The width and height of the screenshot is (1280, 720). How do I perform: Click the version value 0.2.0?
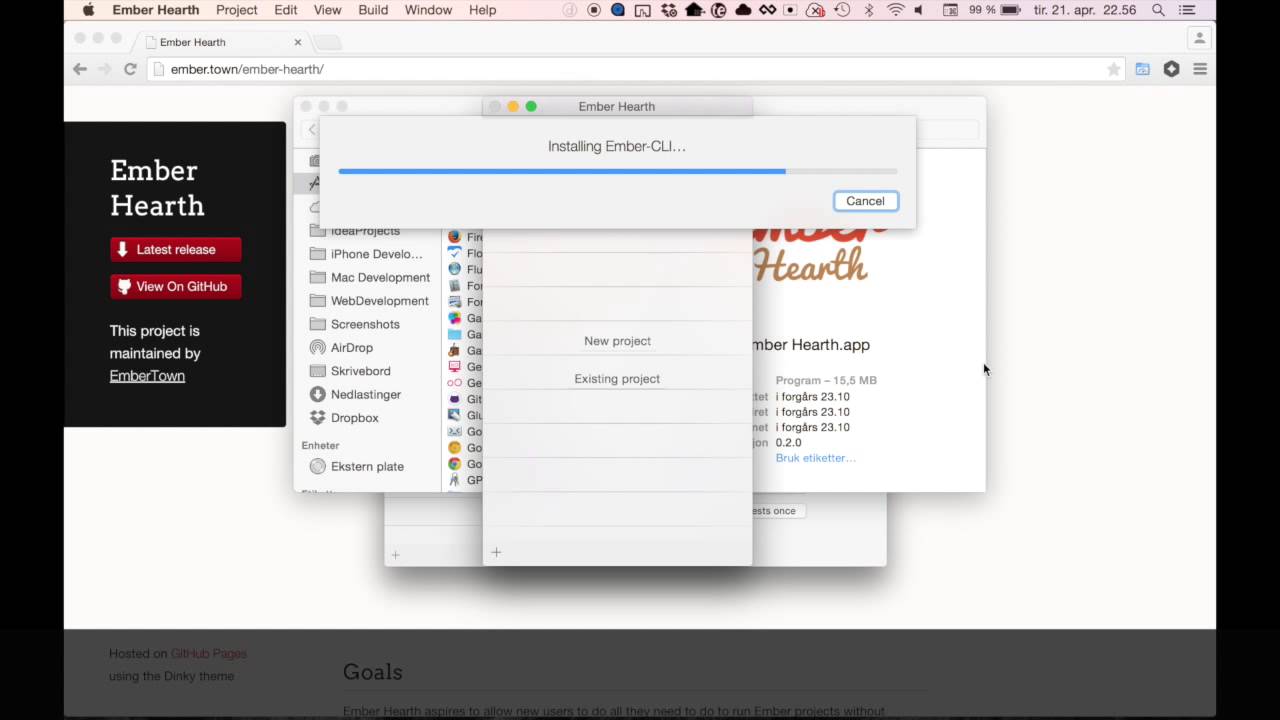(788, 442)
